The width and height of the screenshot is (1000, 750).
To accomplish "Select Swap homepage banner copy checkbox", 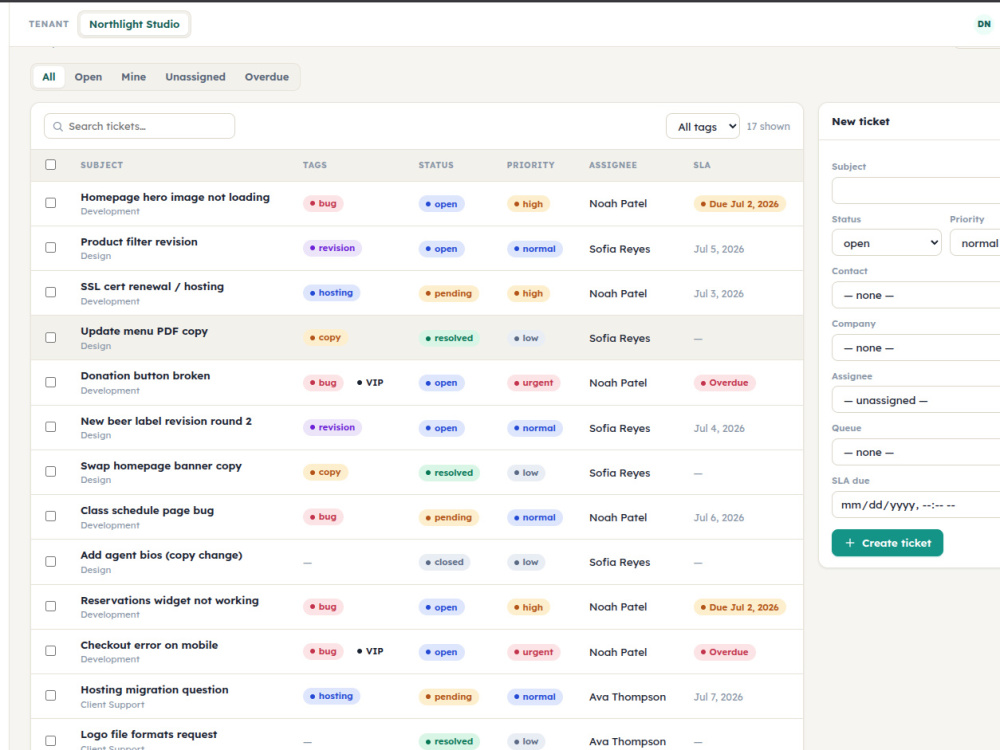I will tap(50, 471).
